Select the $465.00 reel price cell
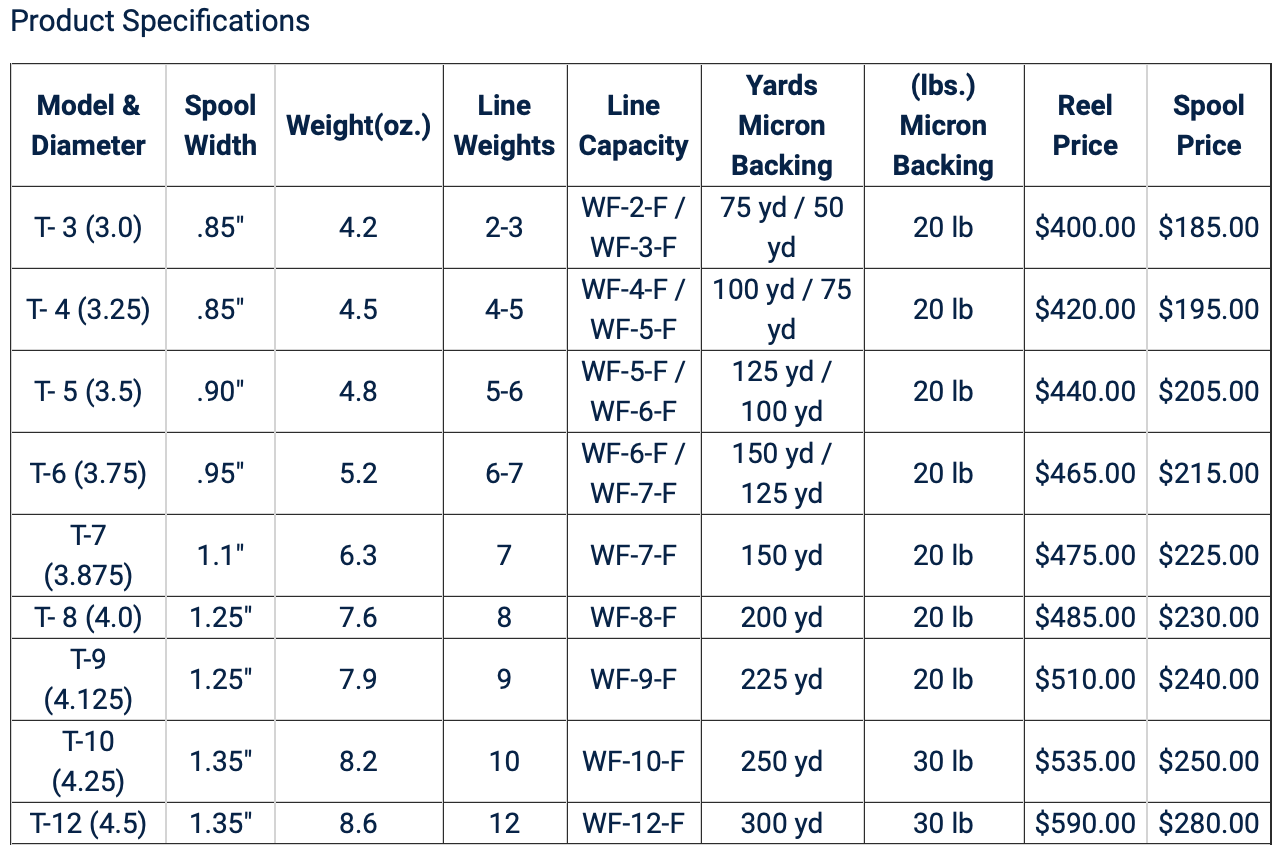 (x=1085, y=474)
